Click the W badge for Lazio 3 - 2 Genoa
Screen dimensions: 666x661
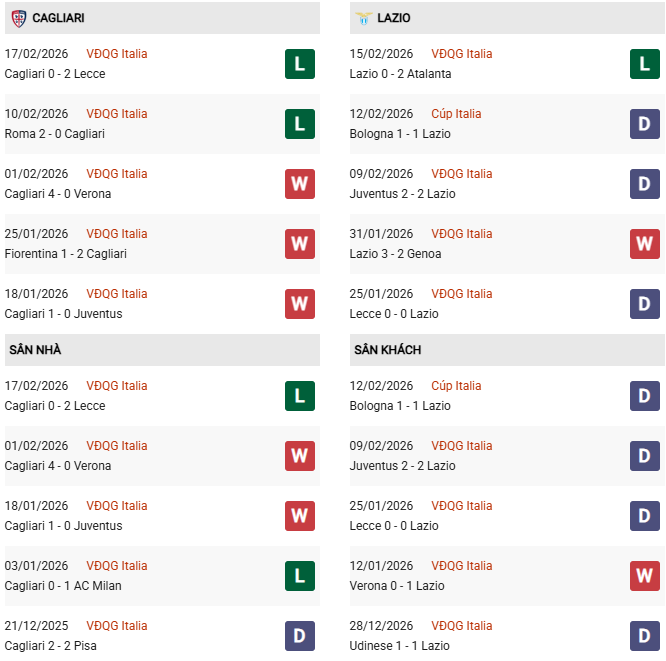(x=644, y=244)
